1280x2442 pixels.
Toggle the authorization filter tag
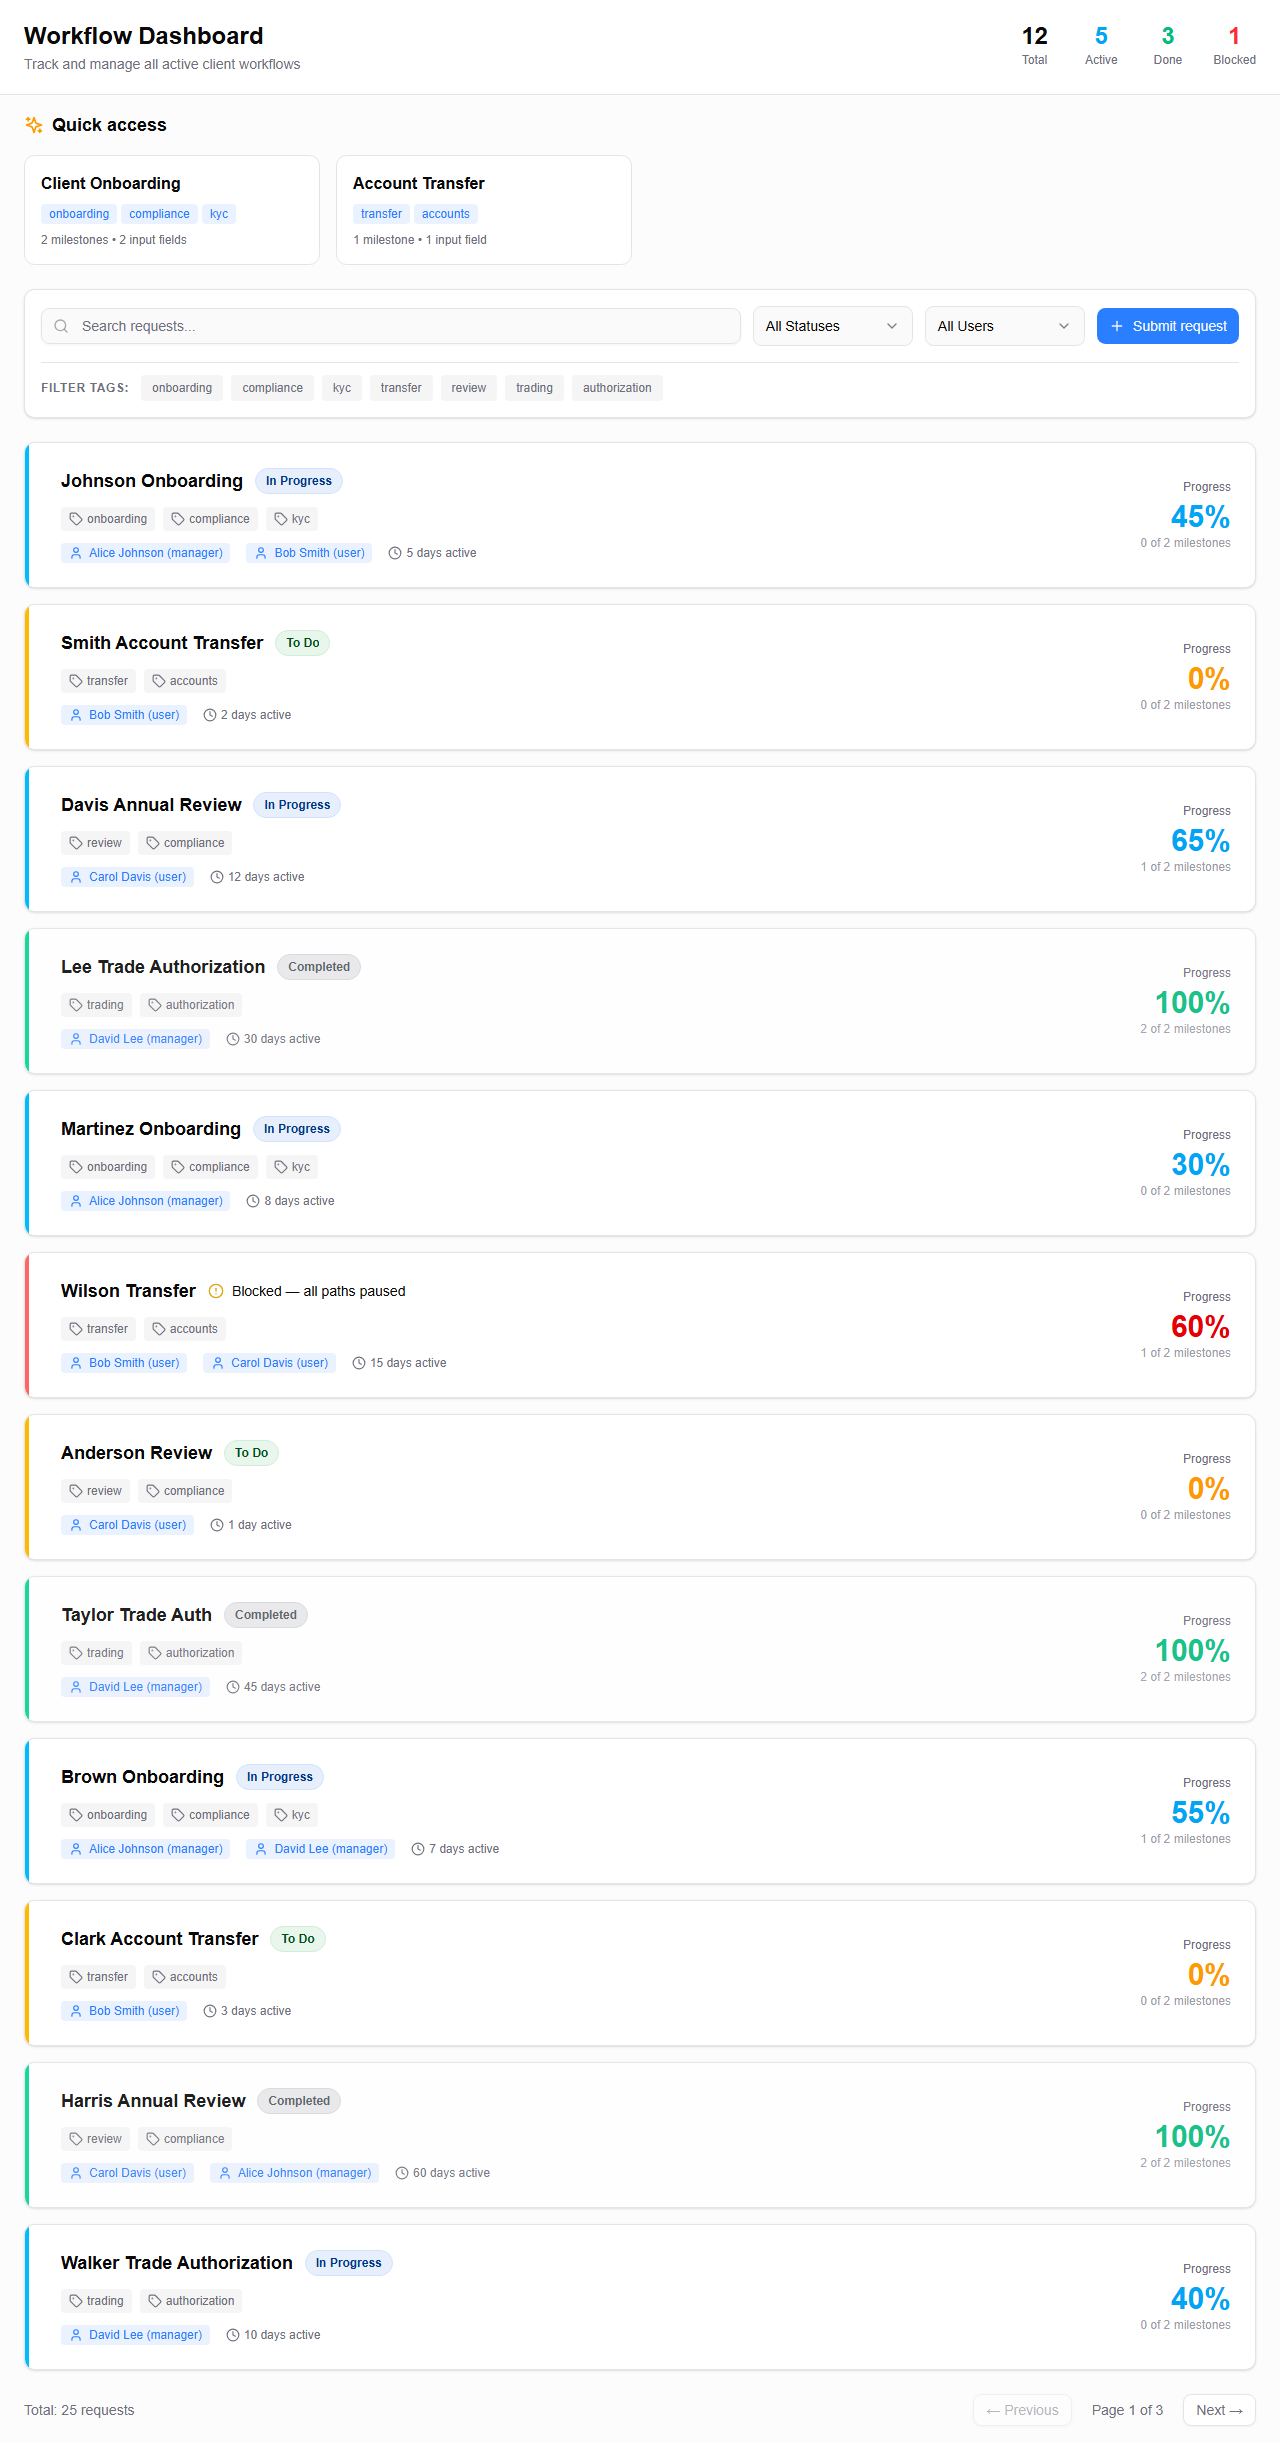[x=617, y=387]
